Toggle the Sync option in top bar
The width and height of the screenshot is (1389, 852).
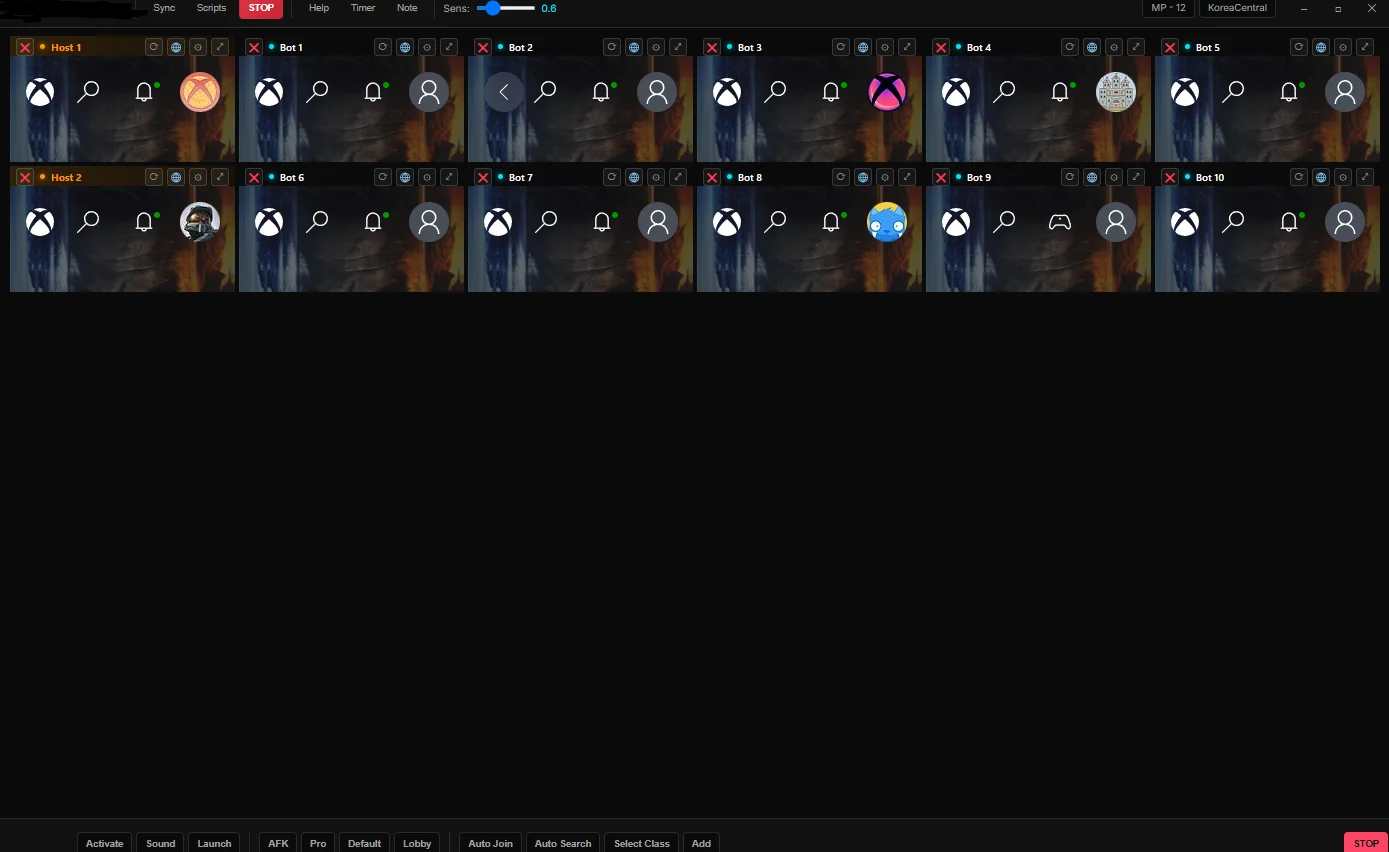[164, 8]
